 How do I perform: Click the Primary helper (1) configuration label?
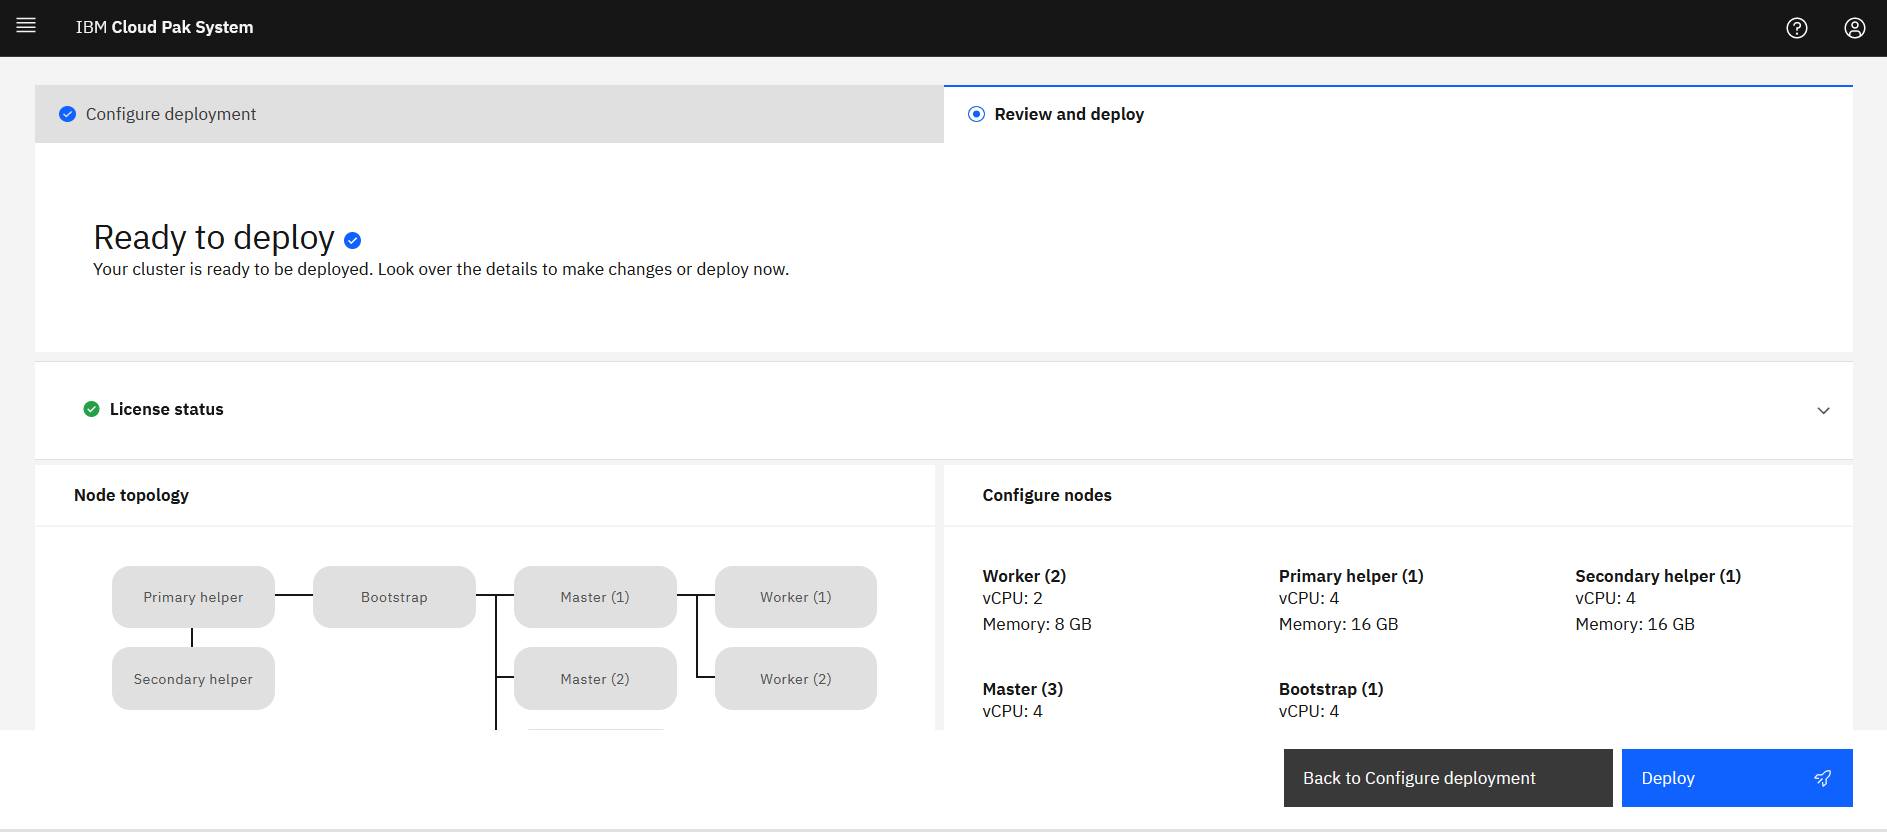coord(1351,576)
